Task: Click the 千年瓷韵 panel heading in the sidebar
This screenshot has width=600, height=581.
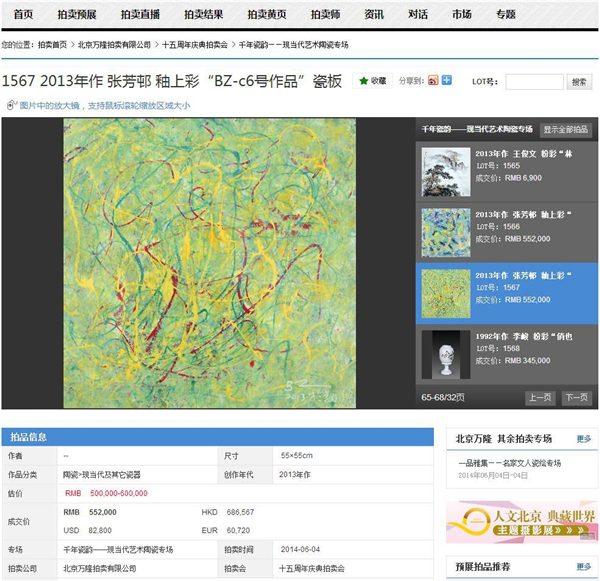Action: pyautogui.click(x=477, y=129)
